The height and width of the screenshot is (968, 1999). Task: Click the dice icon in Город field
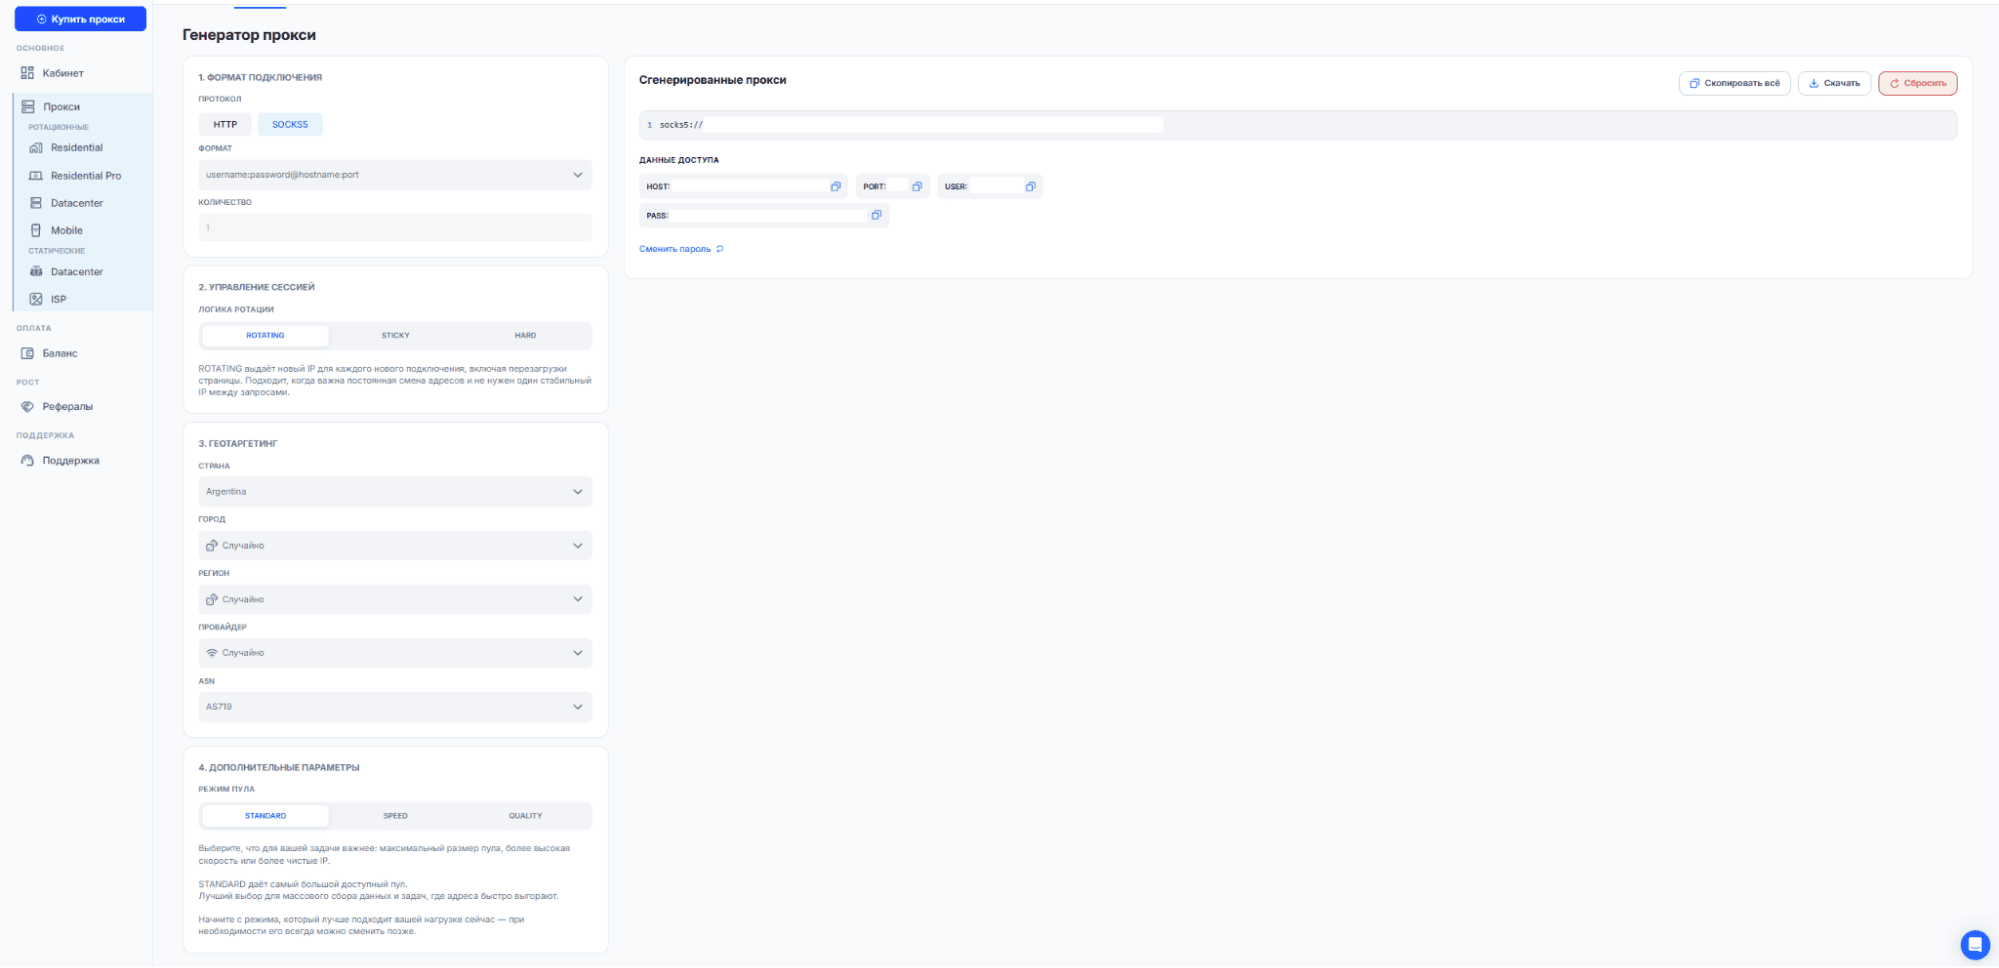point(211,546)
